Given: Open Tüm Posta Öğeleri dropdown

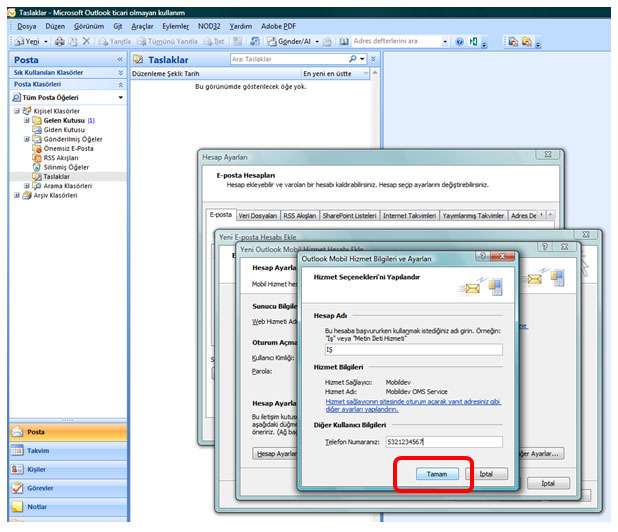Looking at the screenshot, I should [x=121, y=97].
